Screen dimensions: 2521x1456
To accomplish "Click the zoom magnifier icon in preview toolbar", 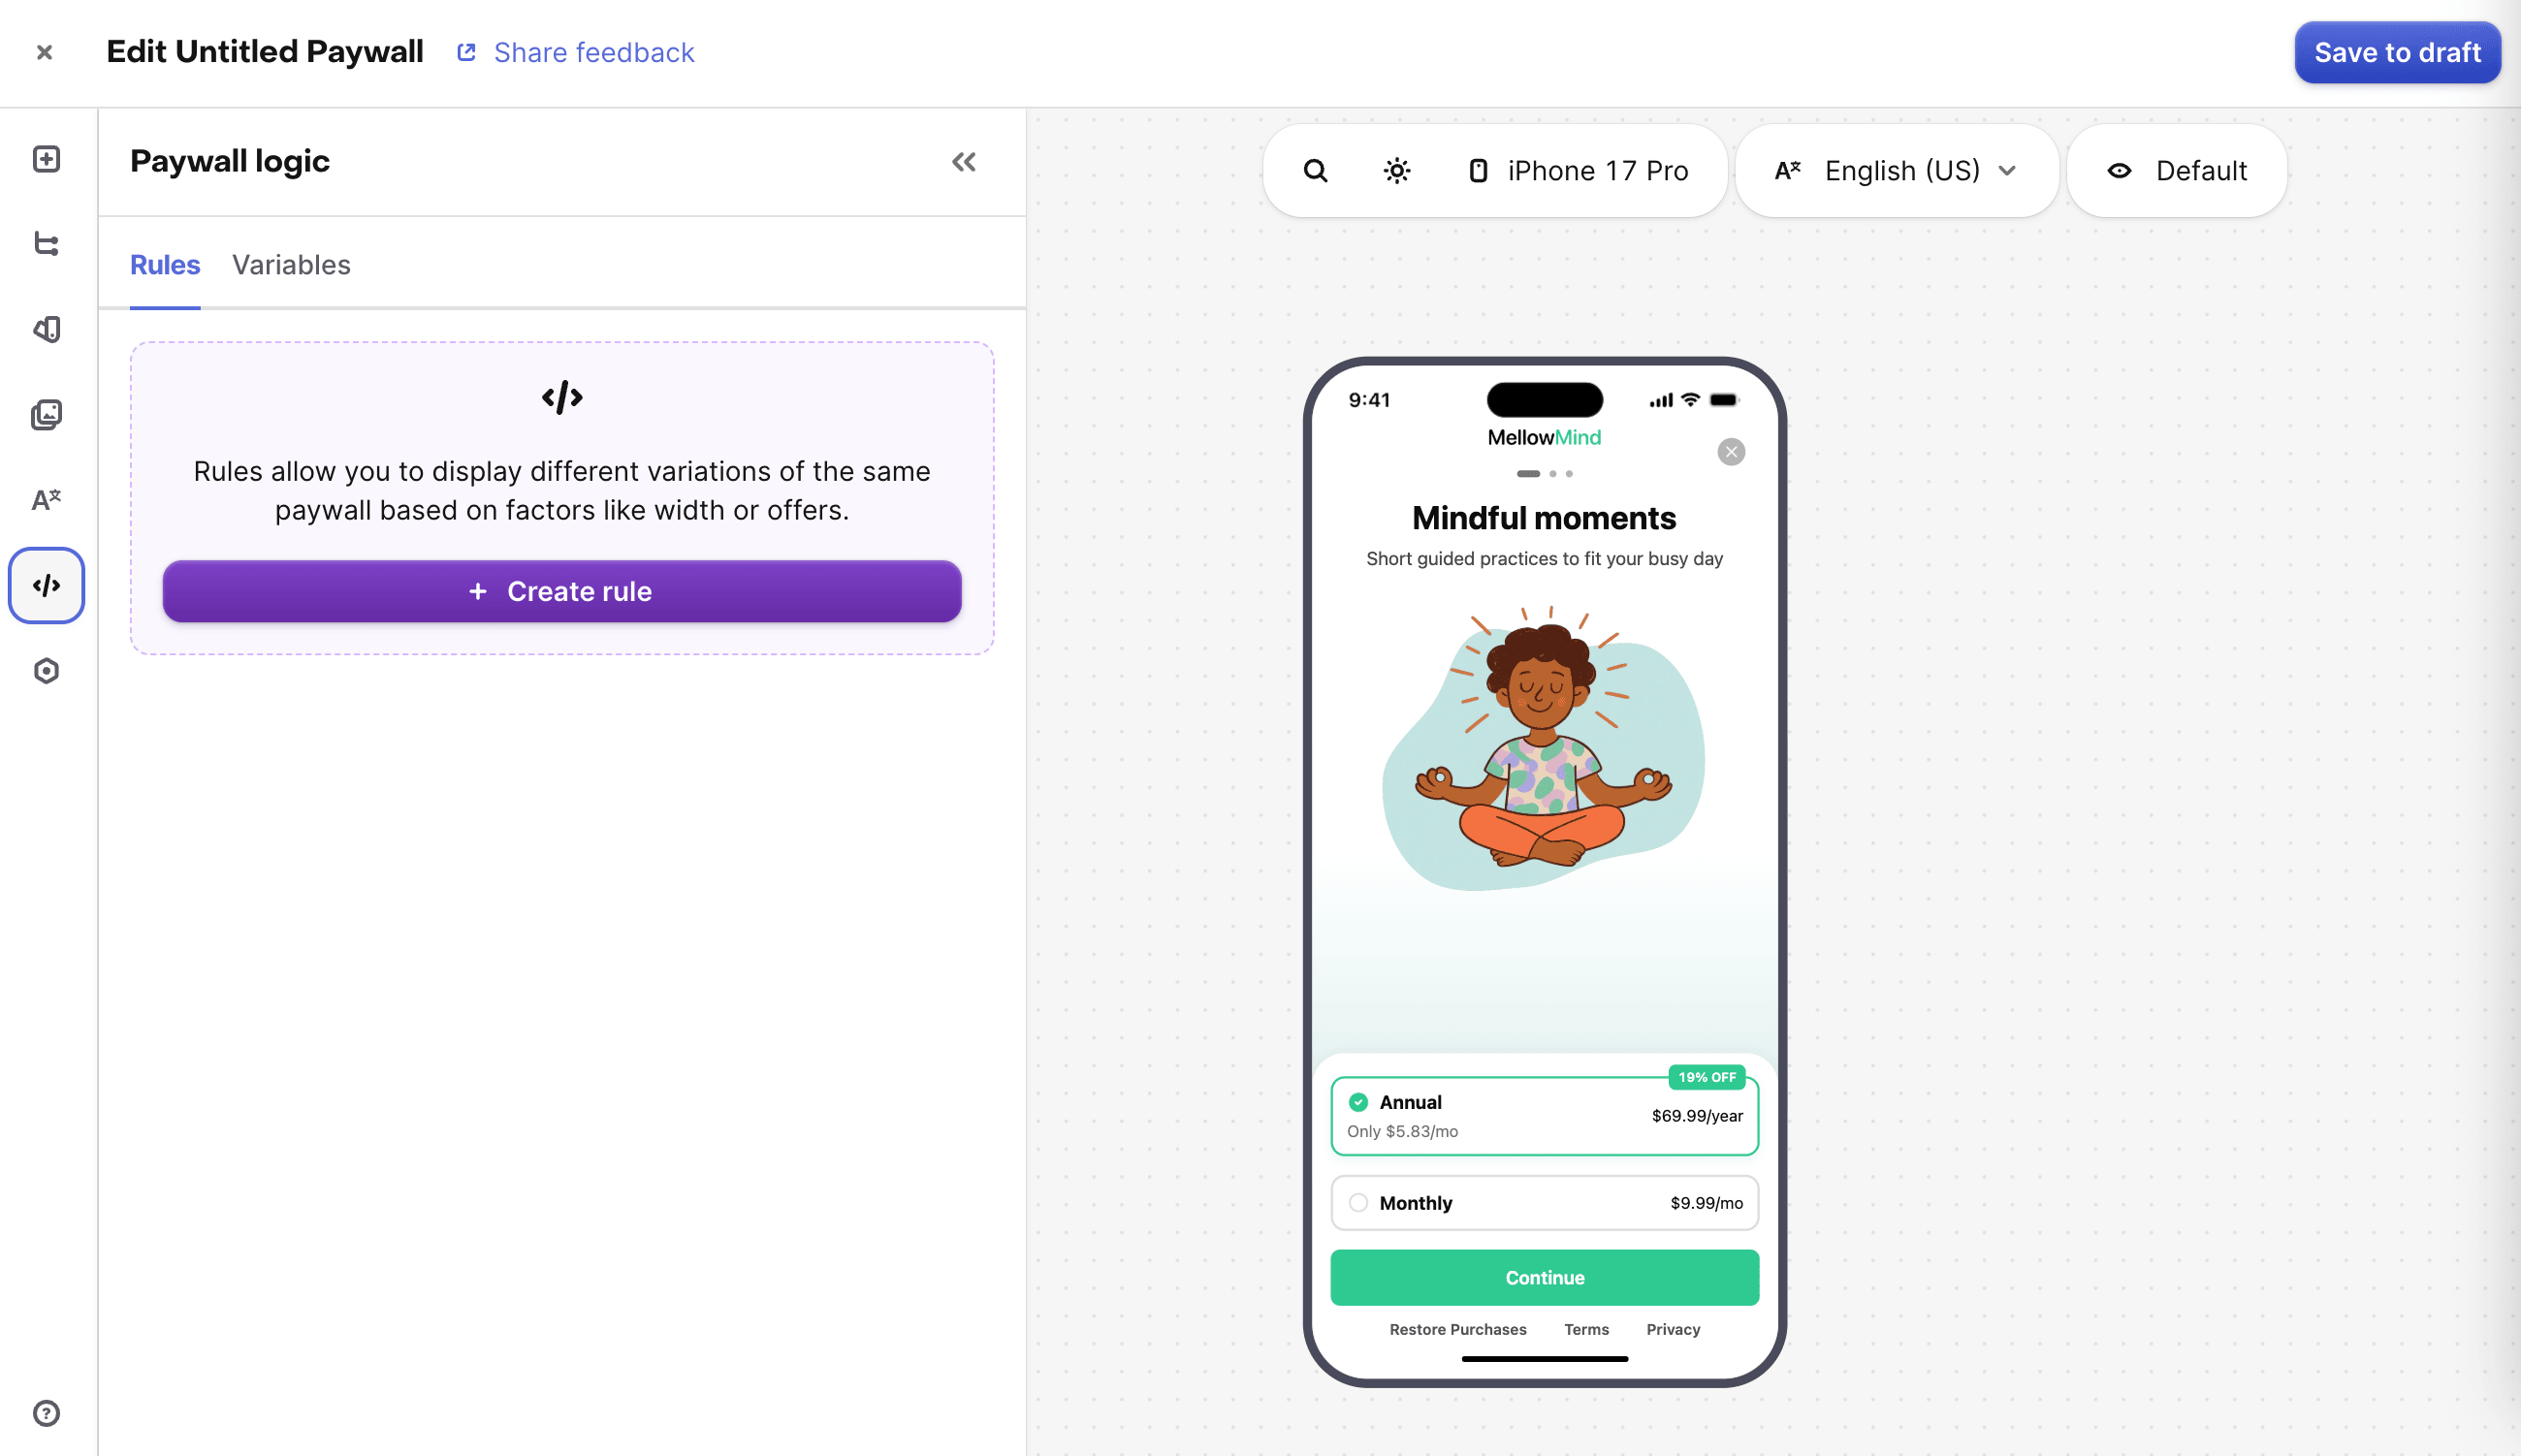I will (x=1315, y=171).
